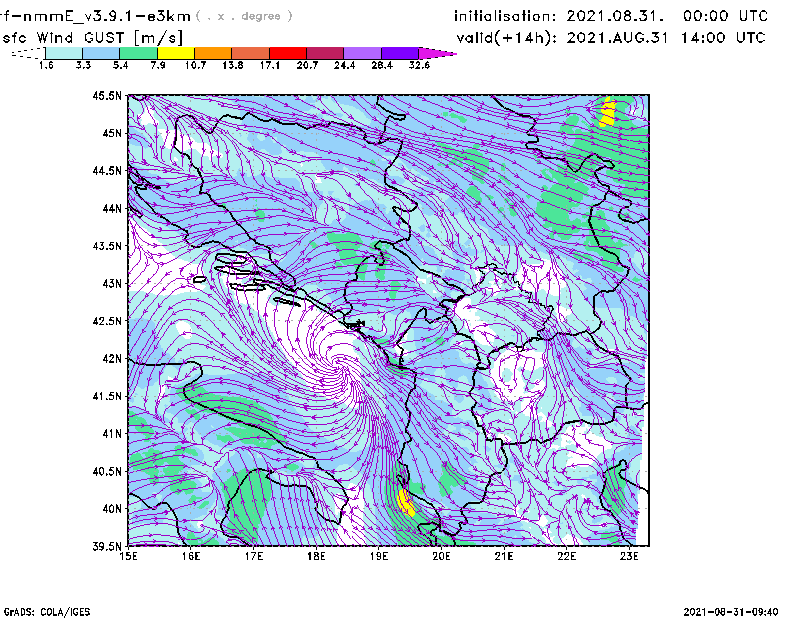Click the 40.5N latitude label
800x618 pixels.
(107, 471)
